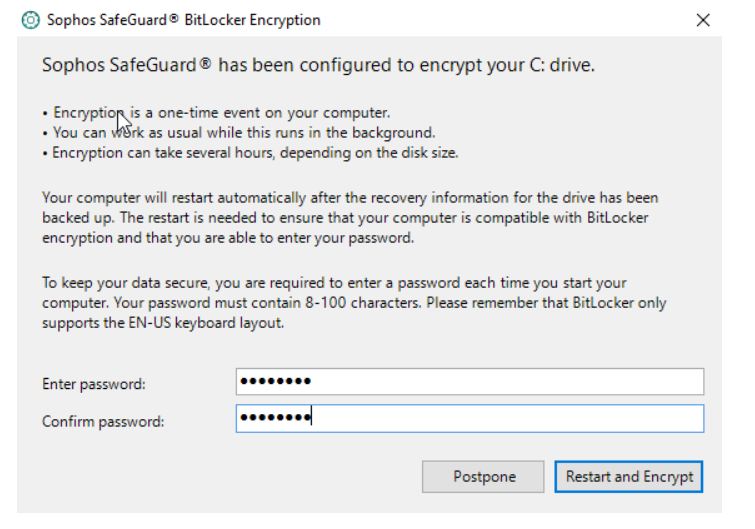Viewport: 755px width, 529px height.
Task: Click the 'Encryption can take several hours' bullet
Action: [254, 153]
